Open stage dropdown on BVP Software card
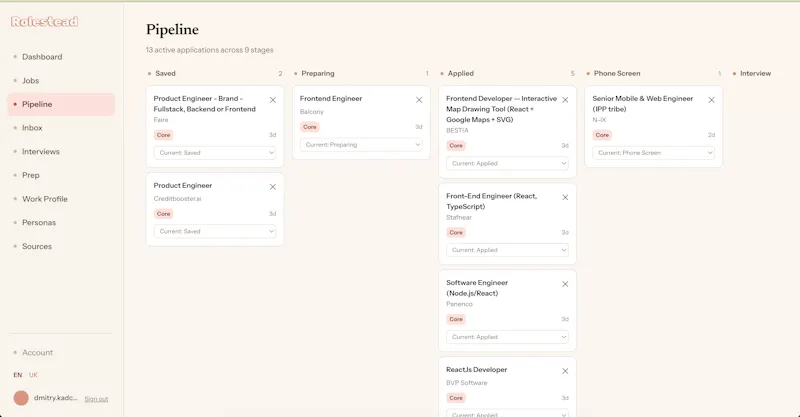The width and height of the screenshot is (800, 417). tap(507, 413)
